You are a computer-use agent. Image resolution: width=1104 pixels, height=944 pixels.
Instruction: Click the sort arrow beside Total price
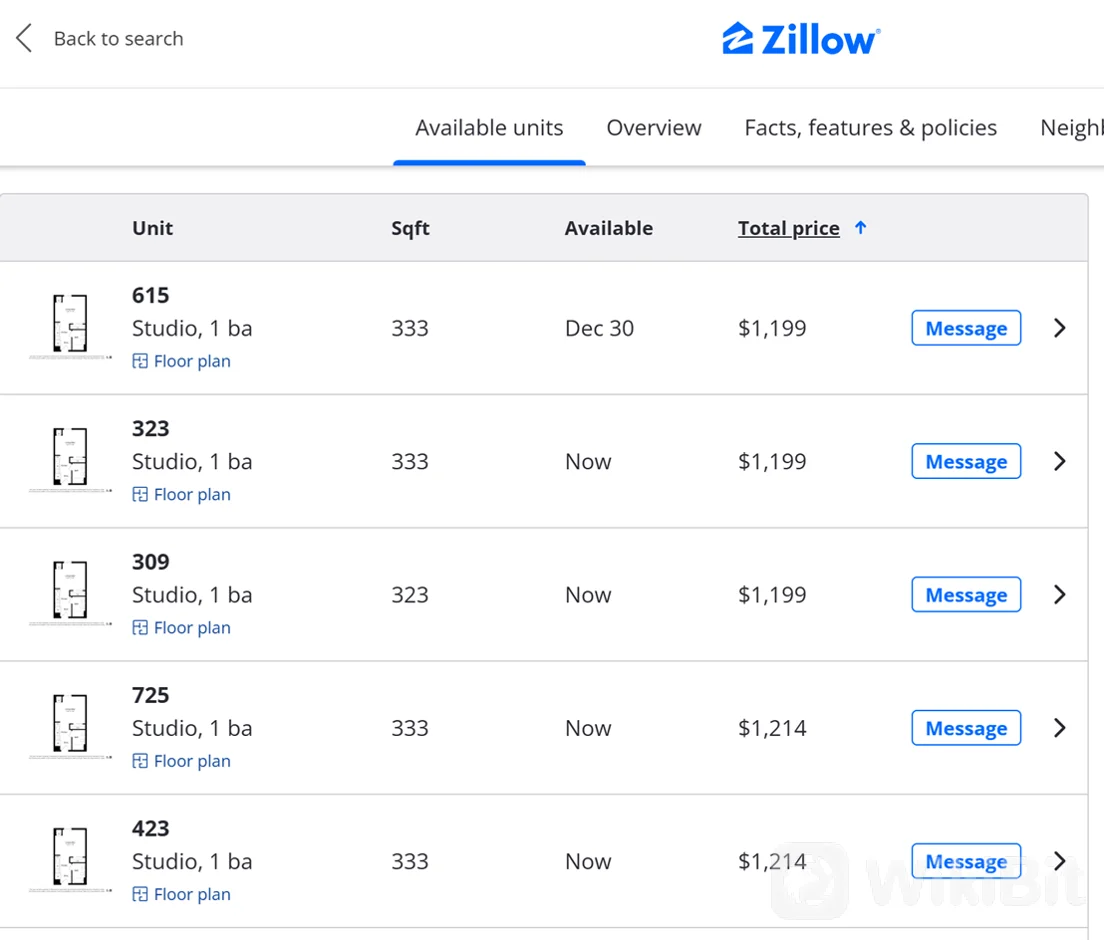[860, 228]
